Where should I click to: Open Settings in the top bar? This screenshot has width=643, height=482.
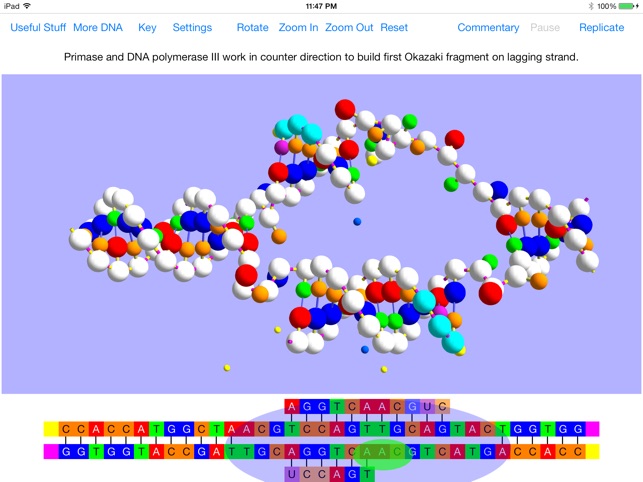192,27
